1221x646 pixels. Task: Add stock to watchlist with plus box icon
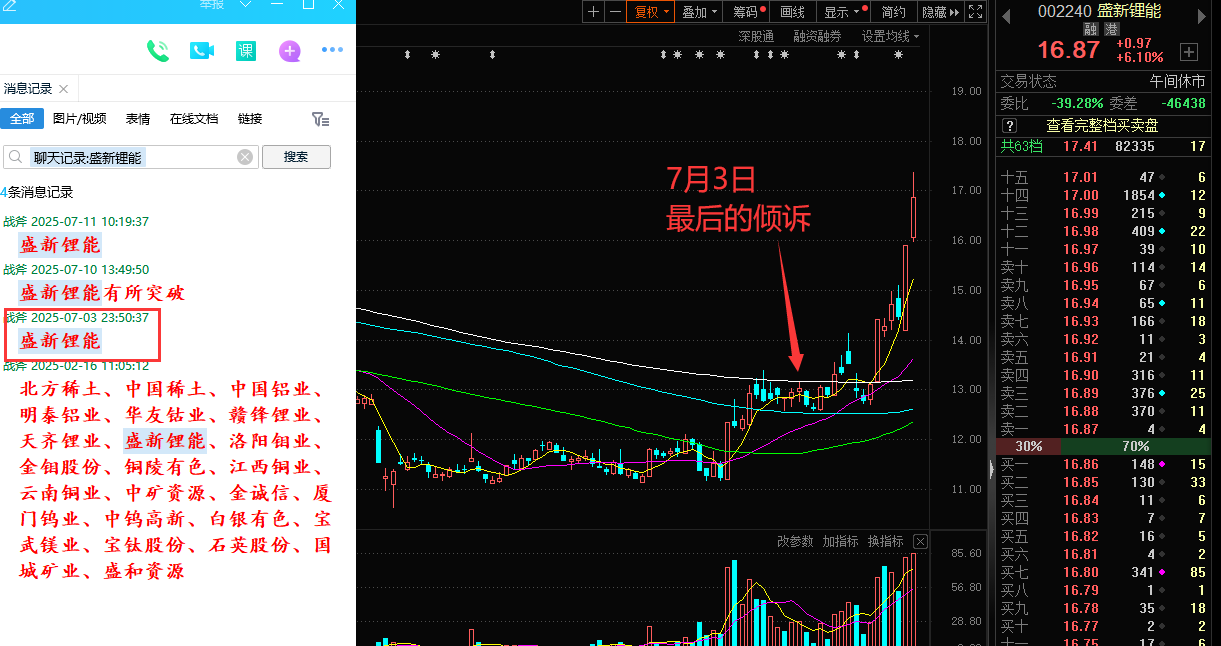point(1189,51)
